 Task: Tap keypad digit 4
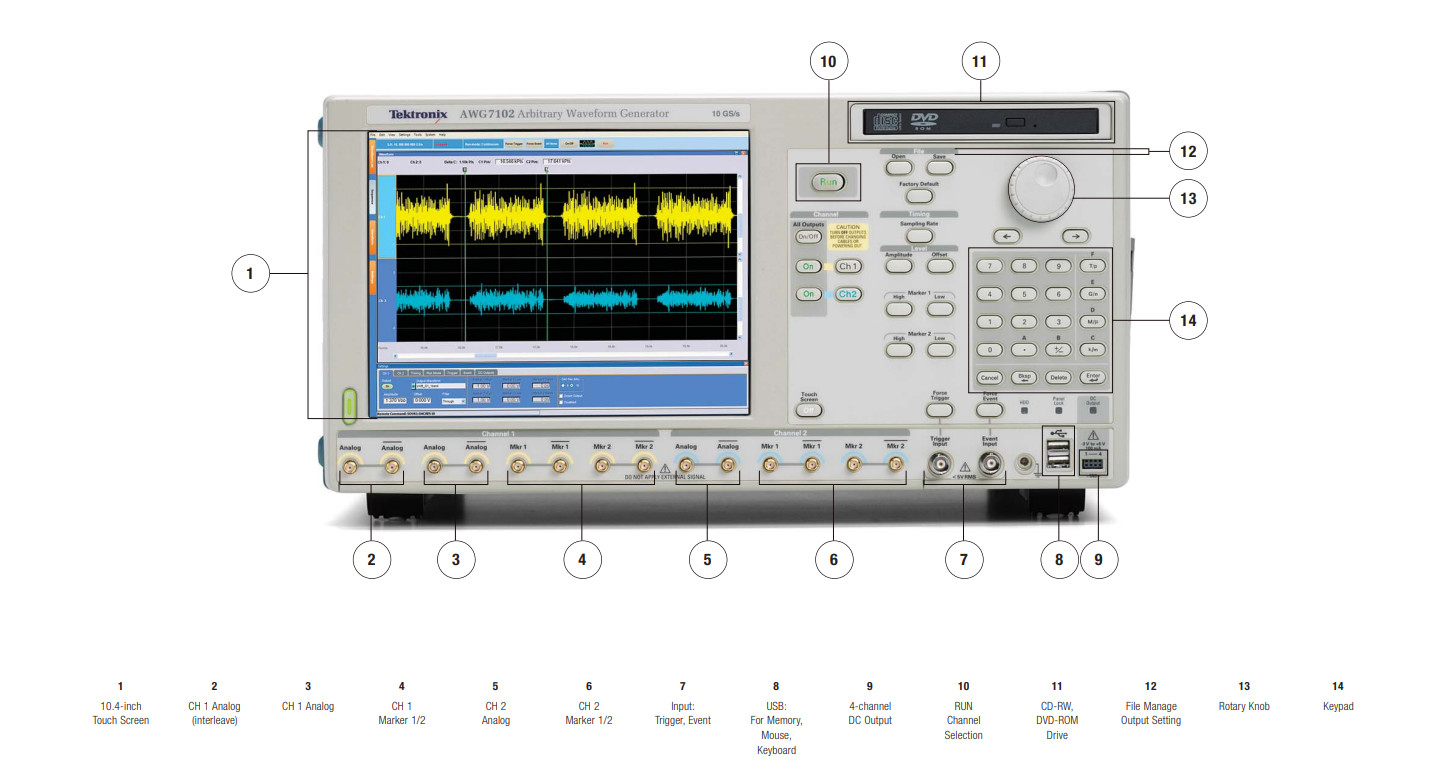click(x=989, y=294)
